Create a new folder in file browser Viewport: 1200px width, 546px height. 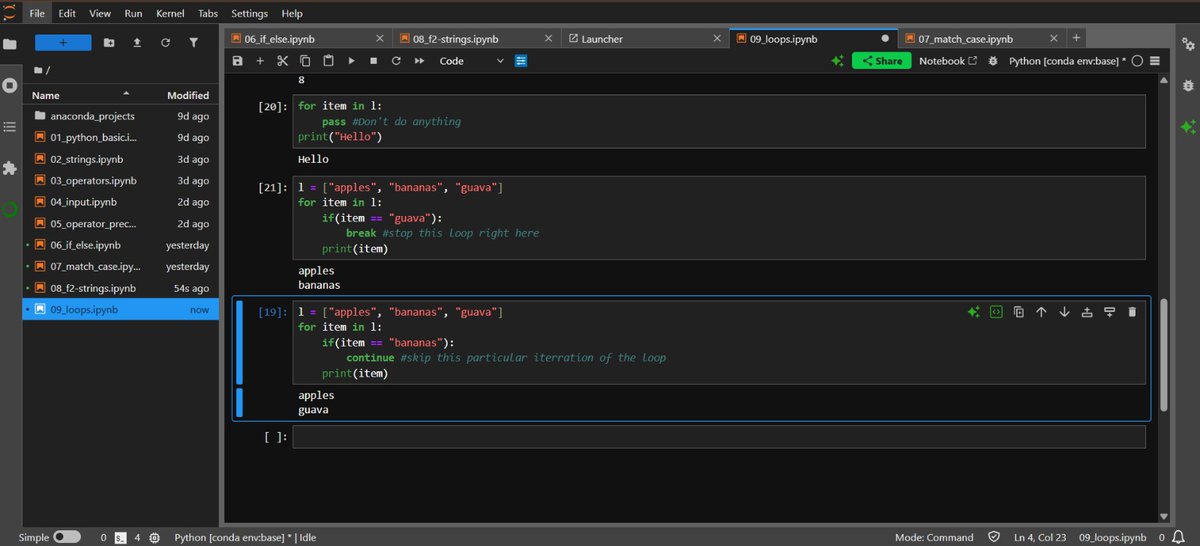click(109, 43)
